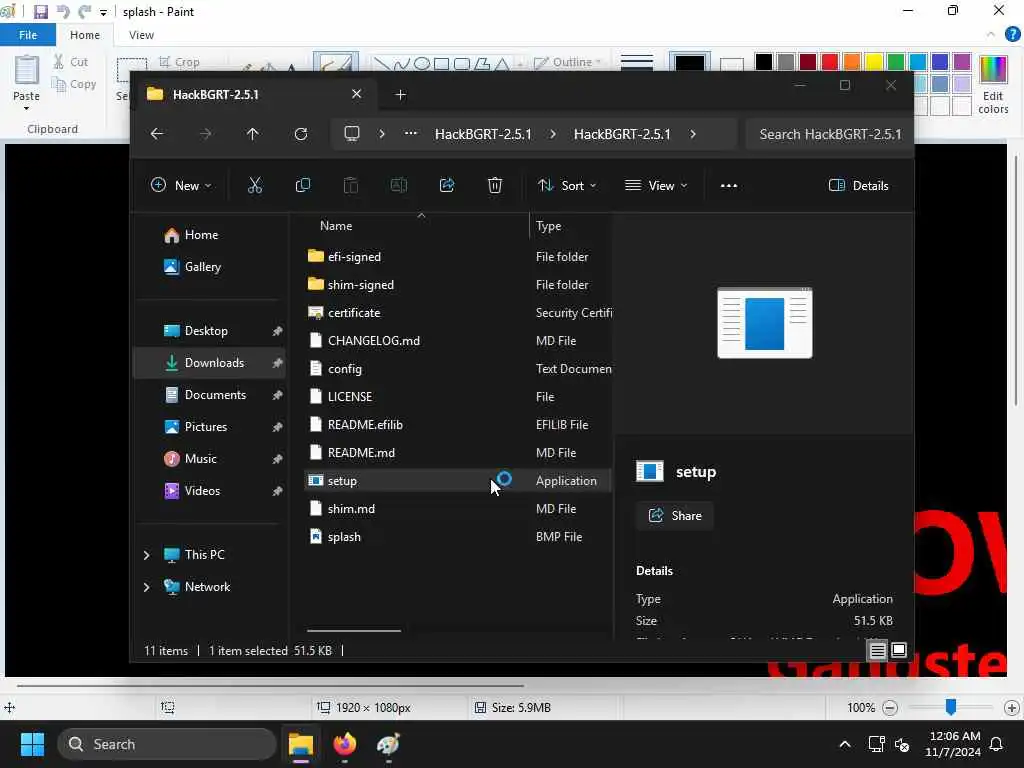Select the yellow color swatch in Paint
Viewport: 1024px width, 768px height.
(874, 62)
